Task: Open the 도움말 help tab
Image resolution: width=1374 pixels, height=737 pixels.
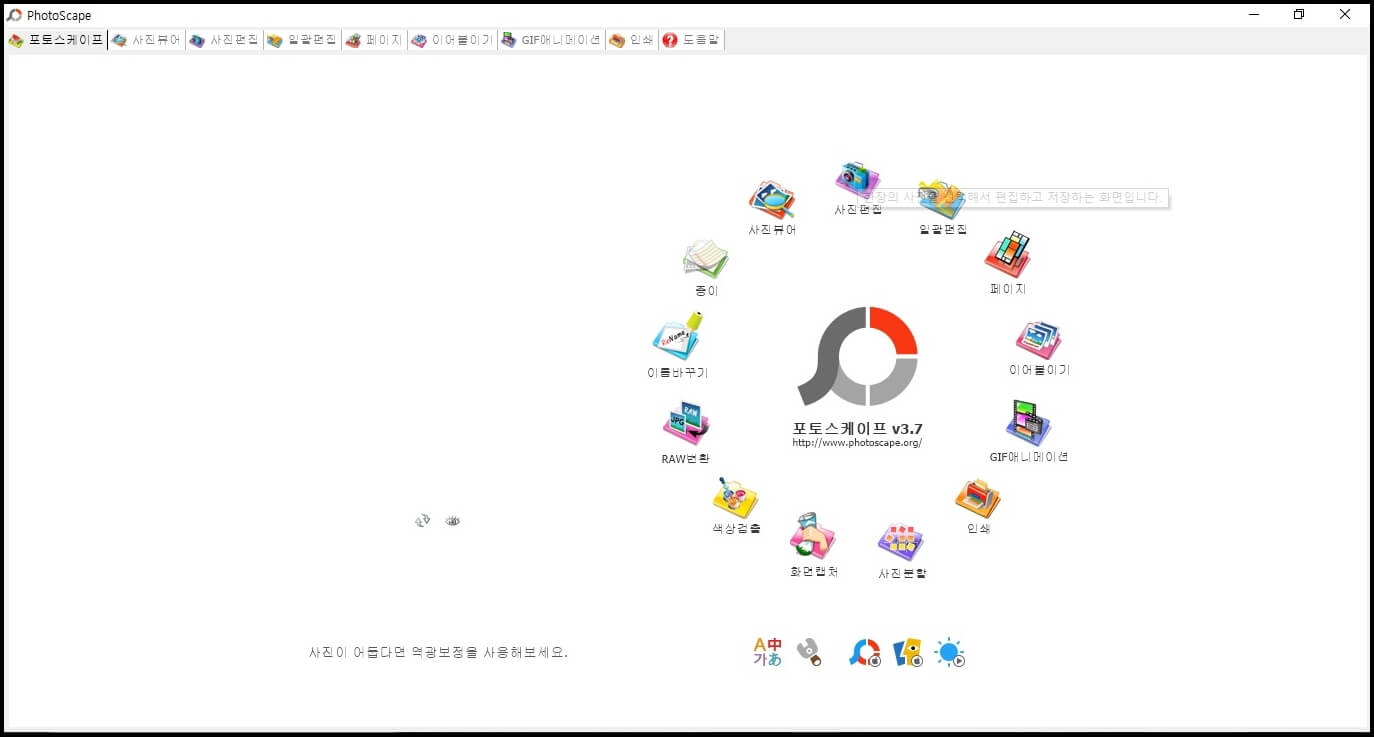Action: coord(691,40)
